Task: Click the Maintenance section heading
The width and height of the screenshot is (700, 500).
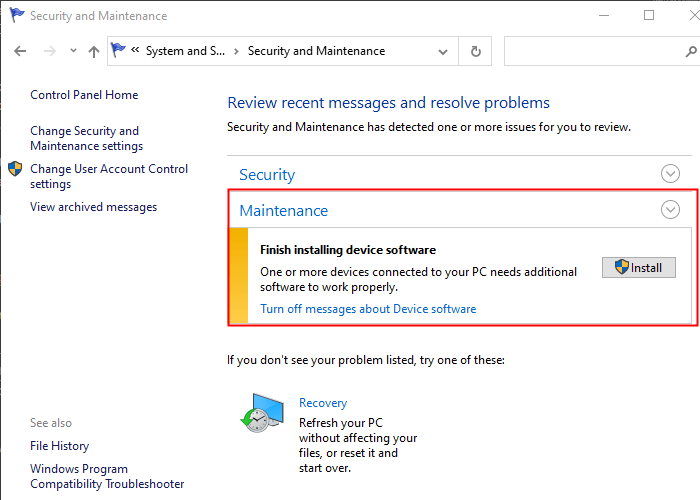Action: point(283,210)
